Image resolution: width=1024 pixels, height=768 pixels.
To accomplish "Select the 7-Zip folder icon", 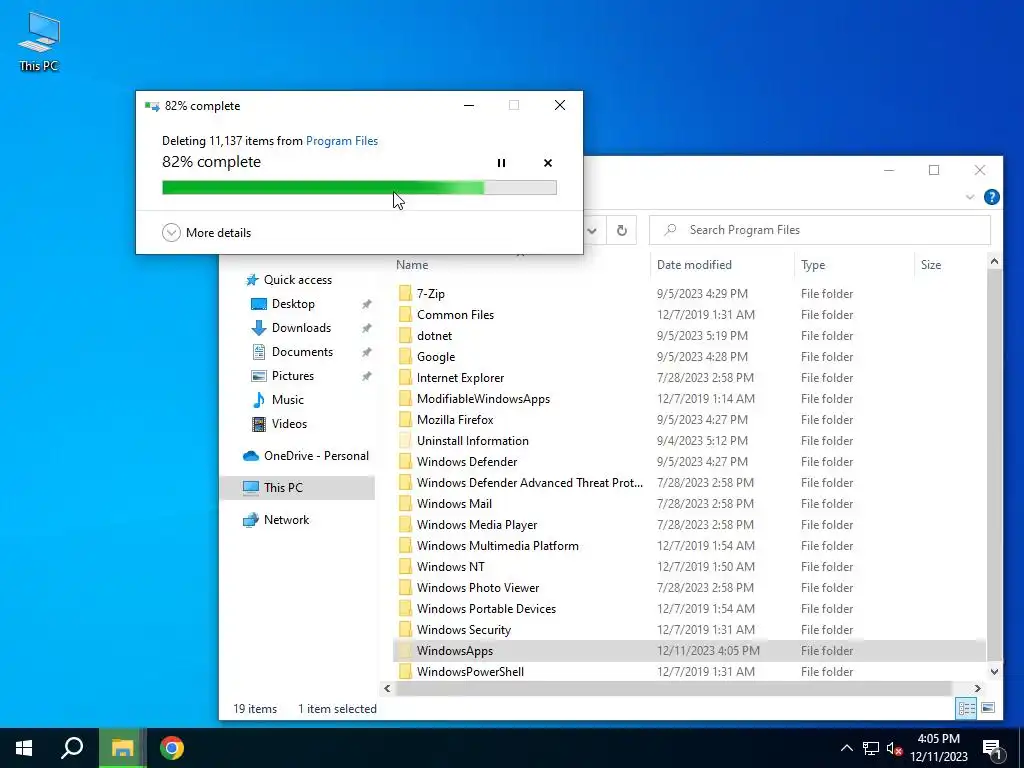I will 405,293.
